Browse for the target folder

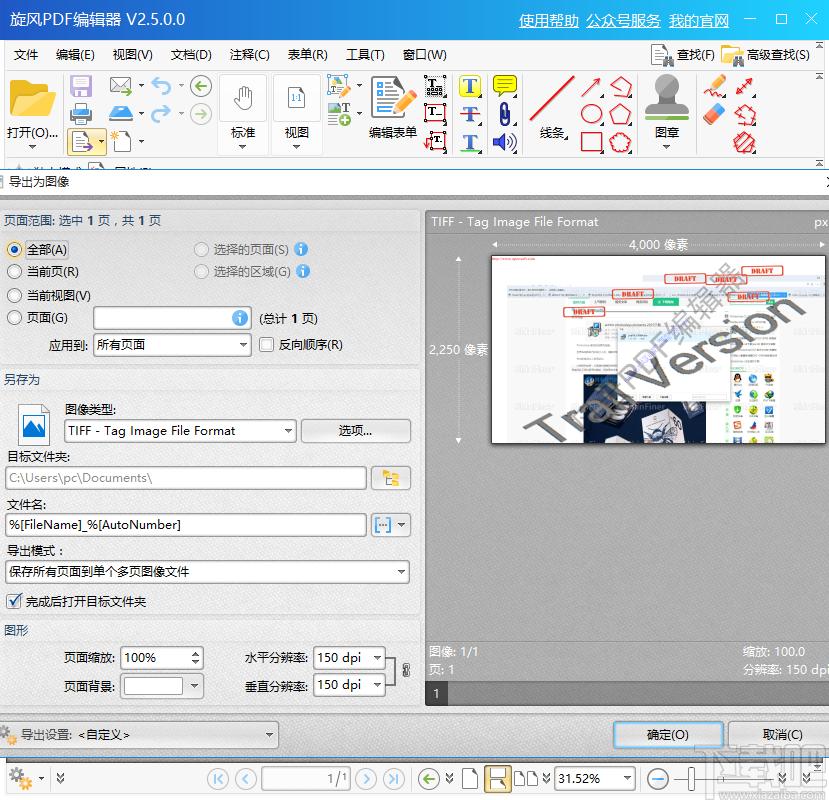click(x=391, y=478)
